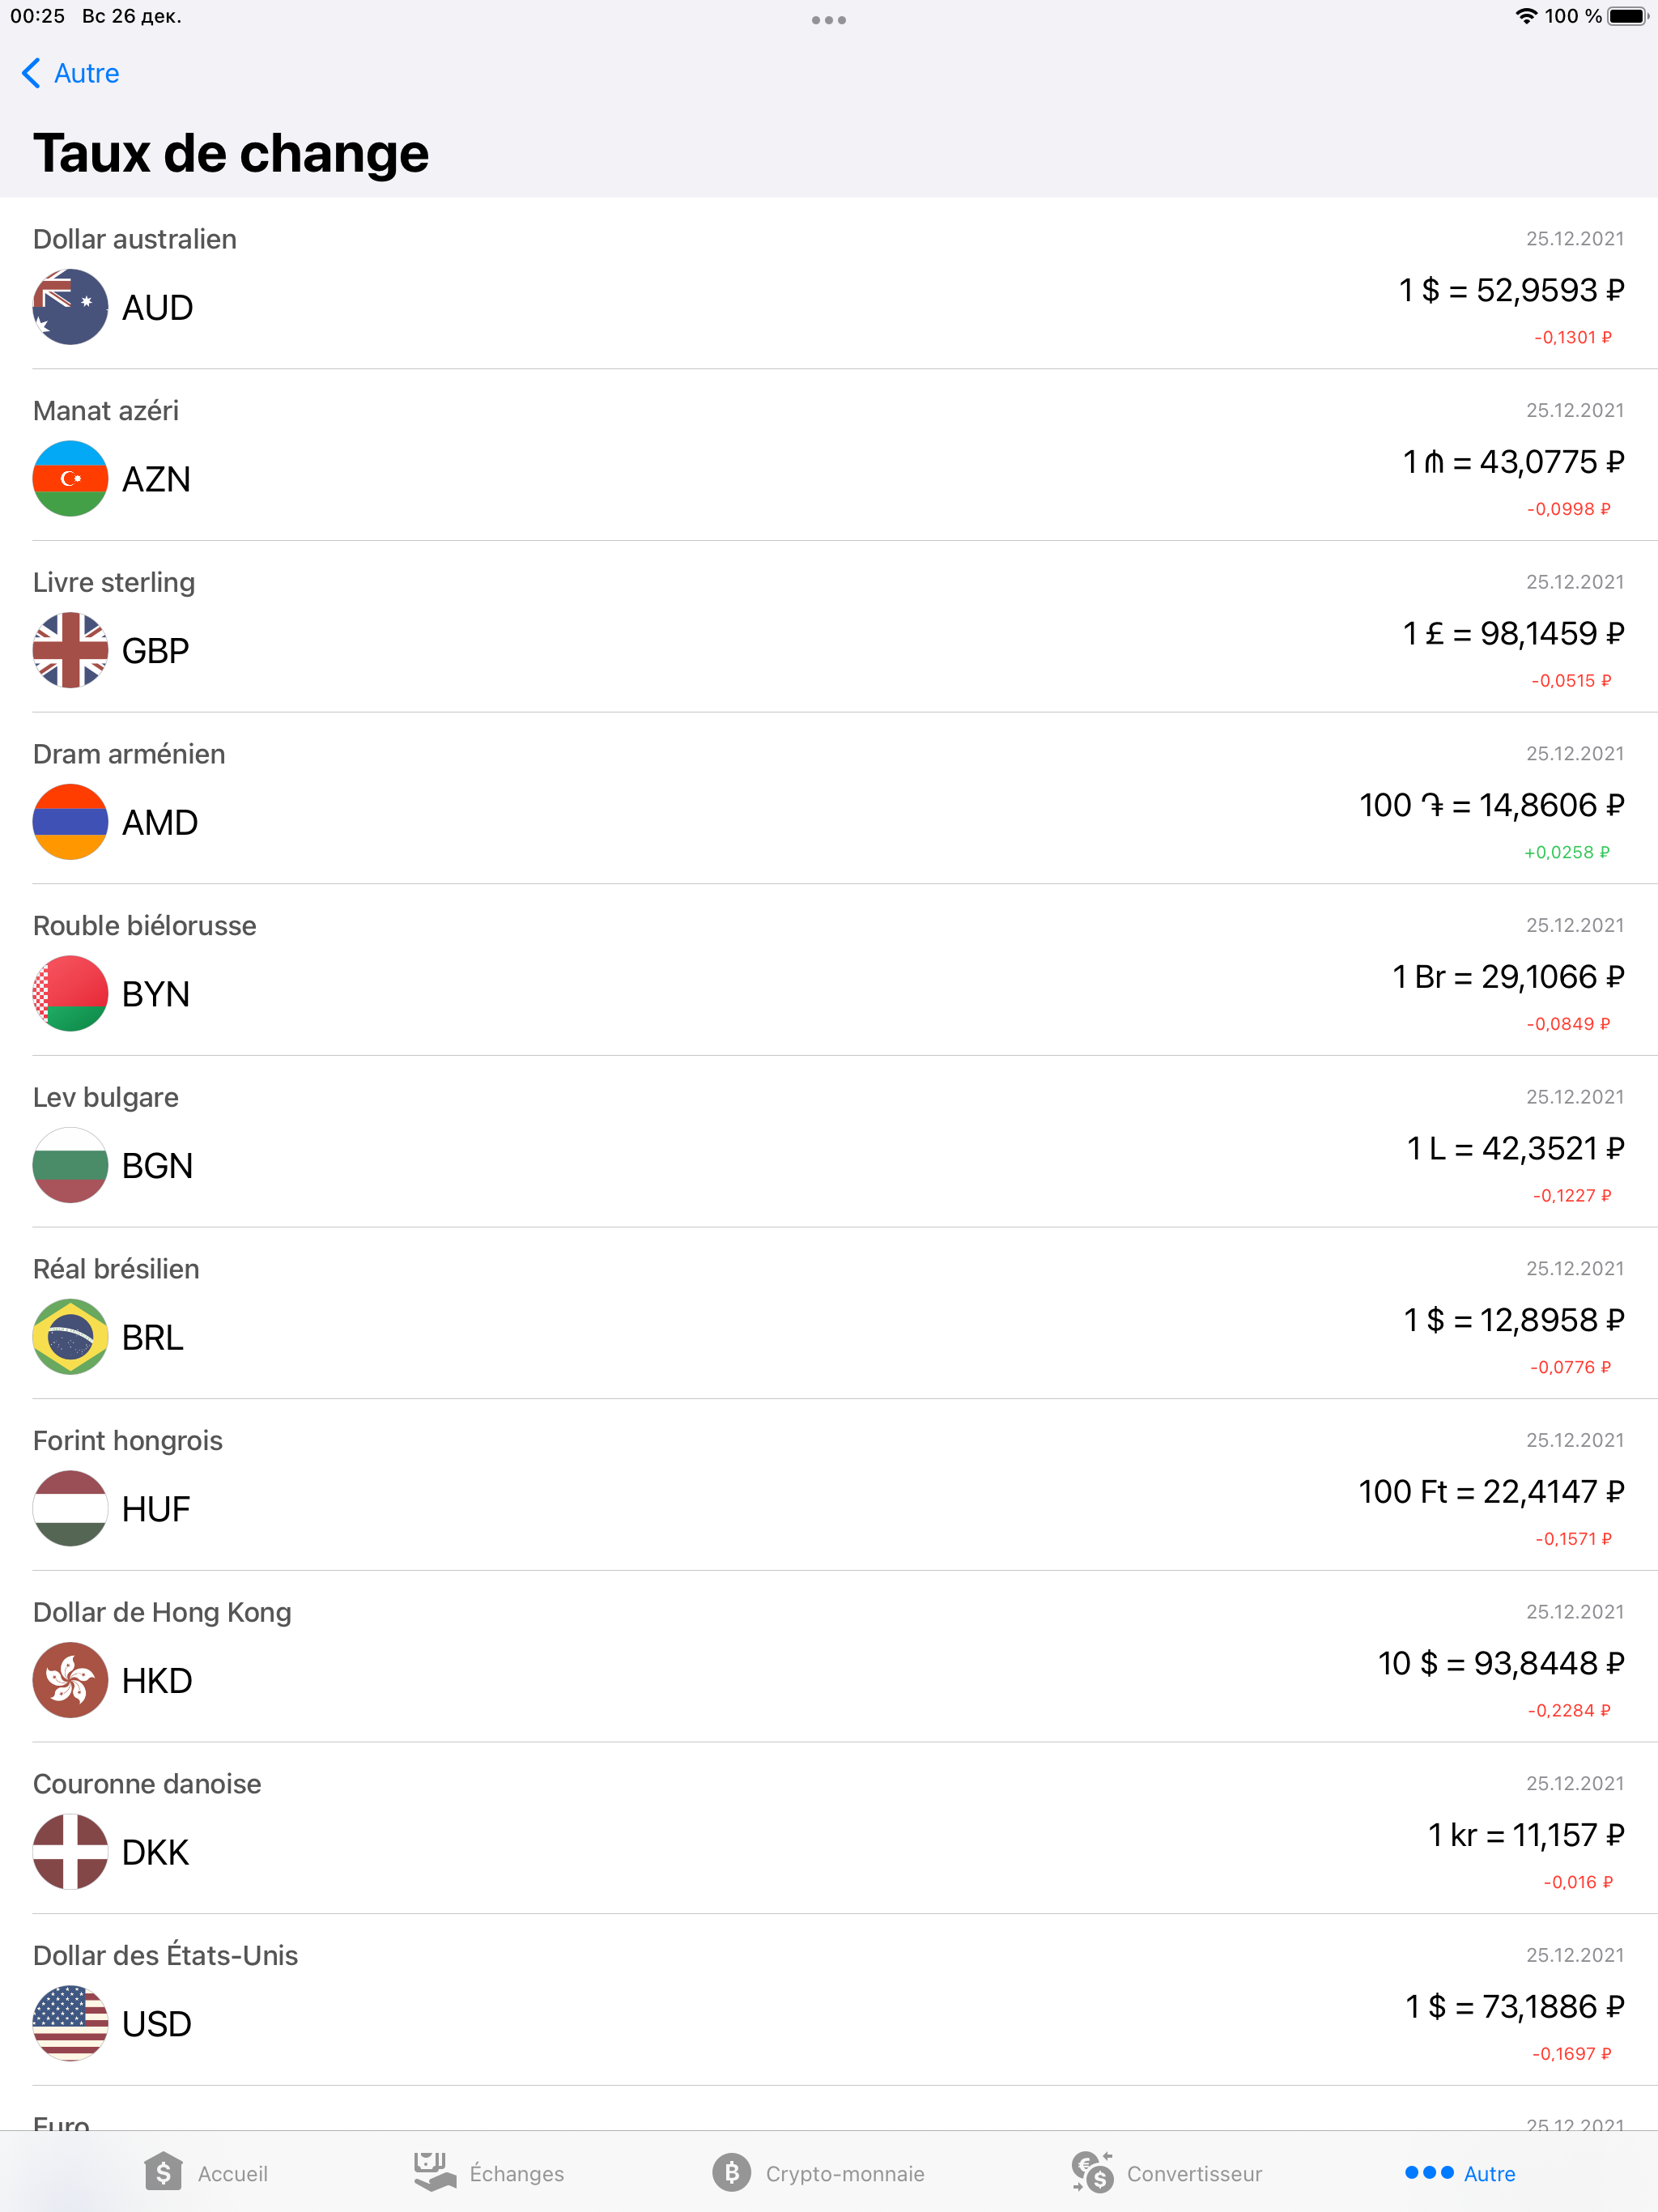The width and height of the screenshot is (1658, 2212).
Task: Tap the USD rate value 73,1886 ₽
Action: coord(1514,2007)
